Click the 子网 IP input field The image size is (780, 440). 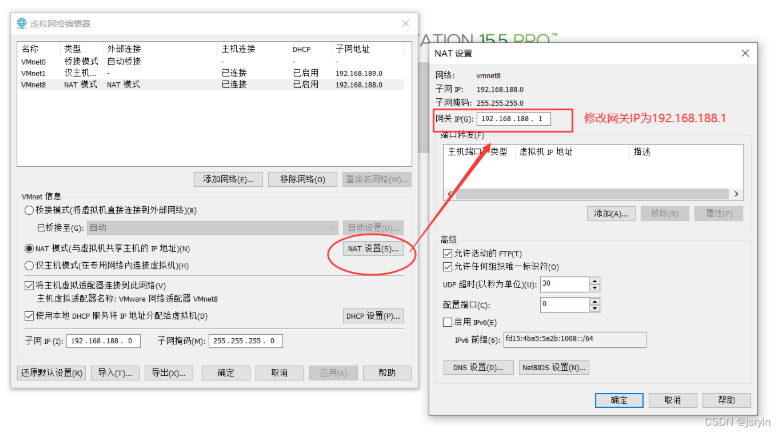103,341
